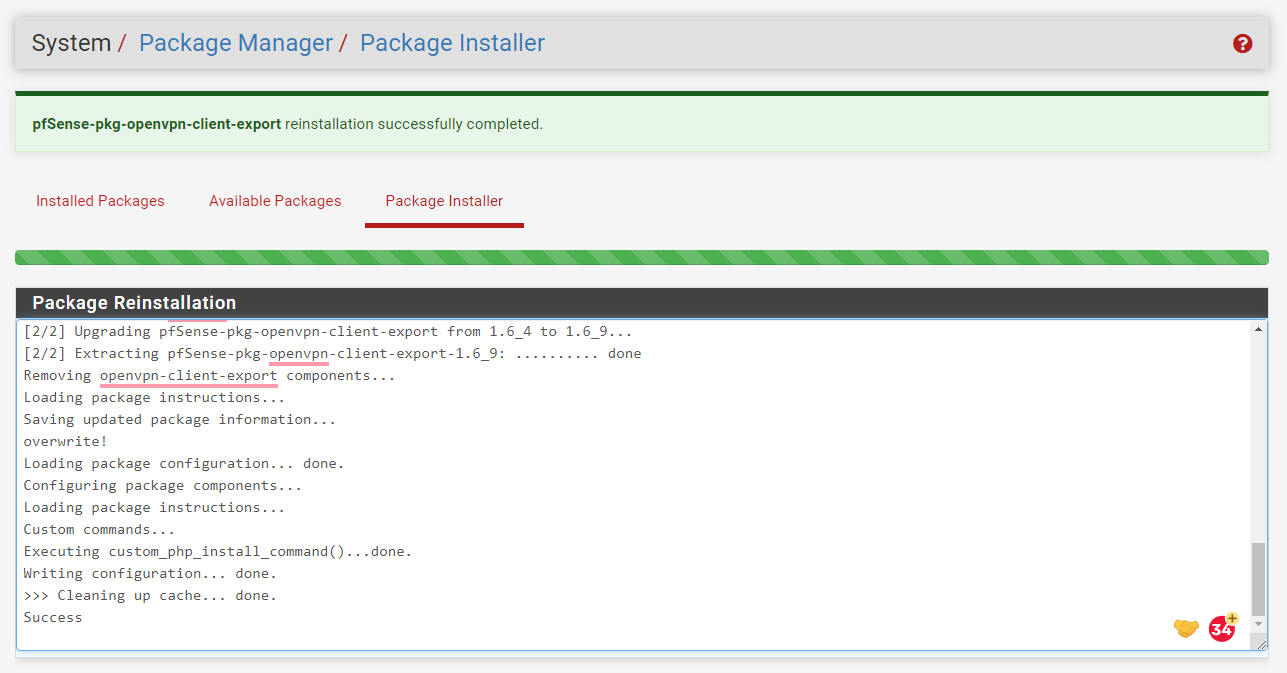Click inside the package log textarea

tap(642, 485)
